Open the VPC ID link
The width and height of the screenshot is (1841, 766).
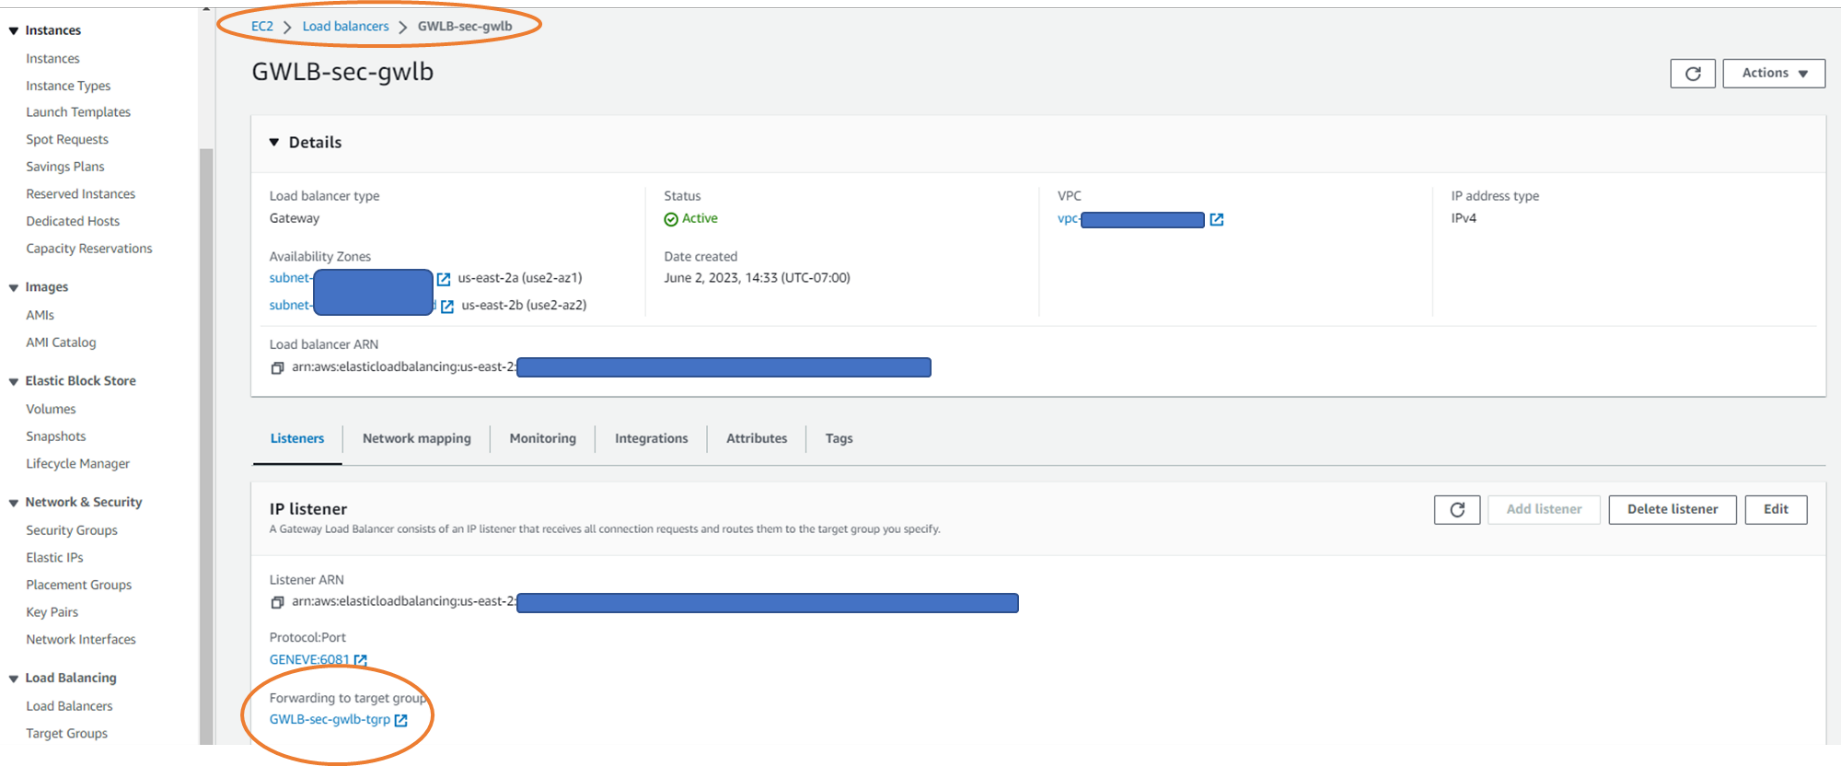point(1130,219)
